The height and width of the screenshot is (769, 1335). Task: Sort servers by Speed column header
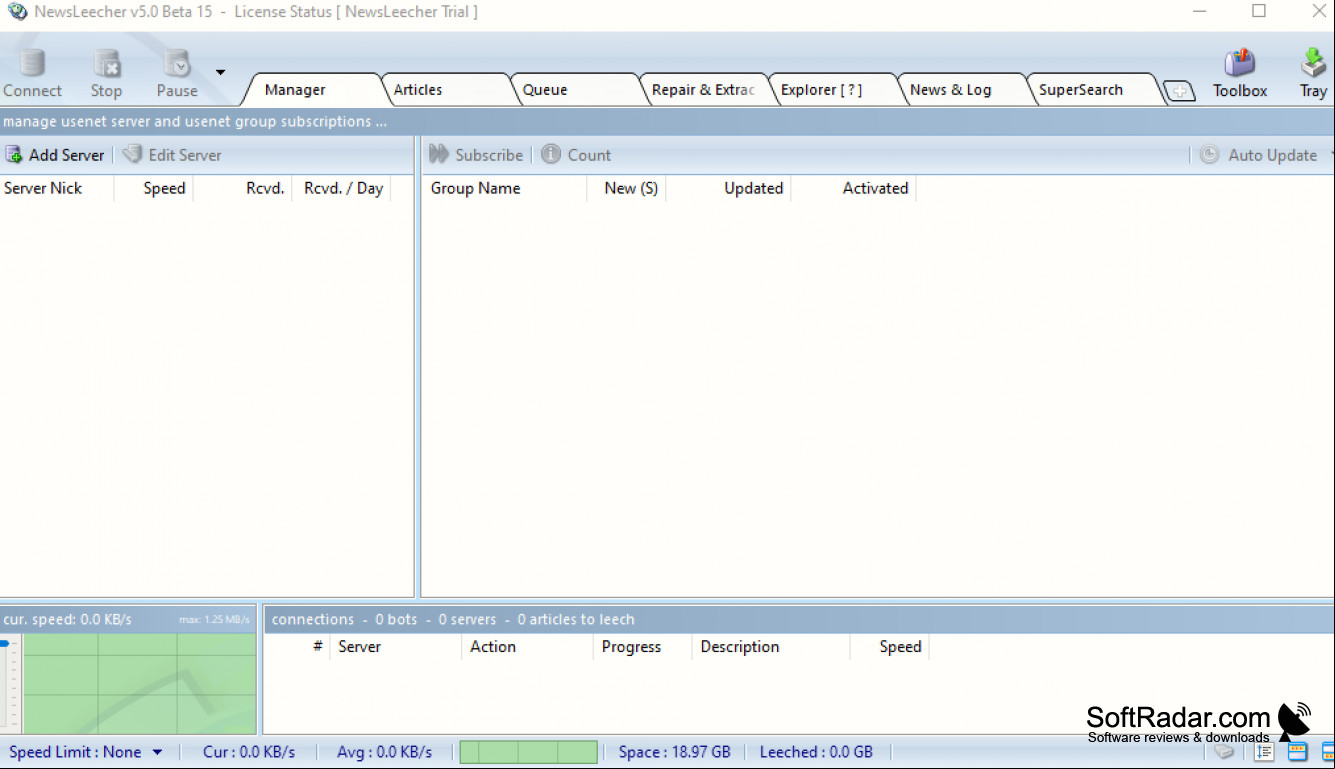tap(154, 188)
